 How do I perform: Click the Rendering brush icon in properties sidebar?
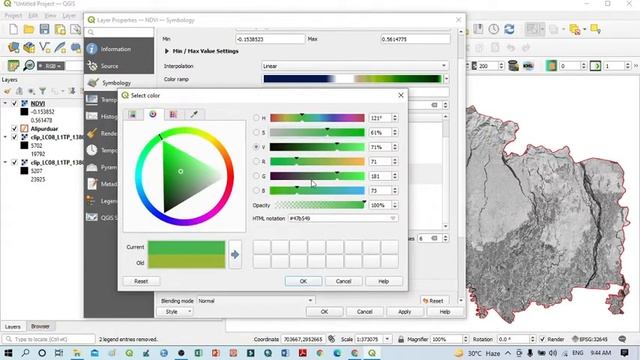click(92, 133)
